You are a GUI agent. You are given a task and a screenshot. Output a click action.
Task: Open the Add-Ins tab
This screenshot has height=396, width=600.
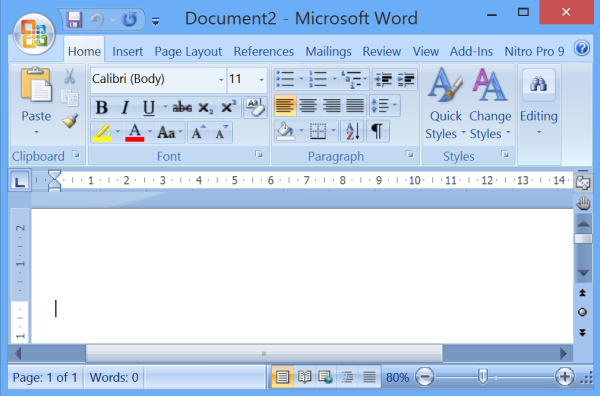click(471, 51)
